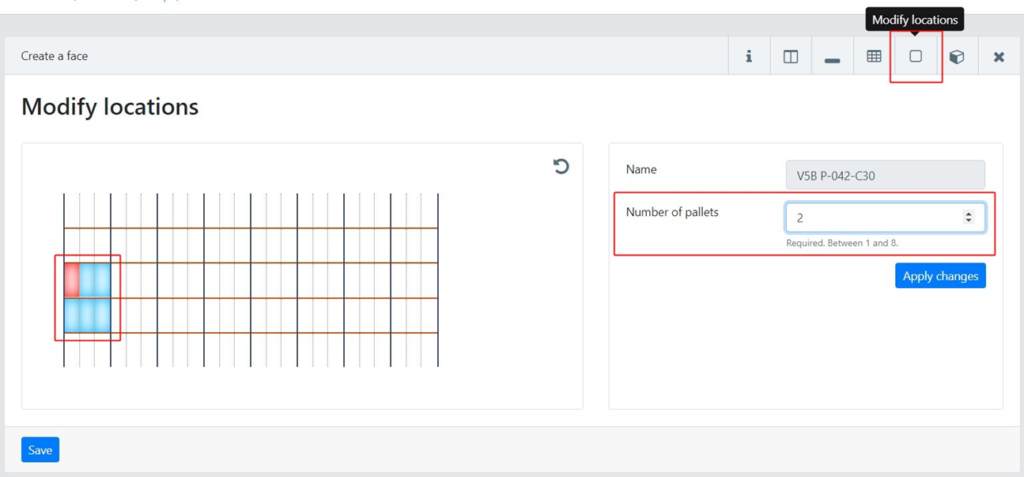This screenshot has width=1024, height=477.
Task: Select the lower-left blue pallet cell
Action: tap(72, 315)
